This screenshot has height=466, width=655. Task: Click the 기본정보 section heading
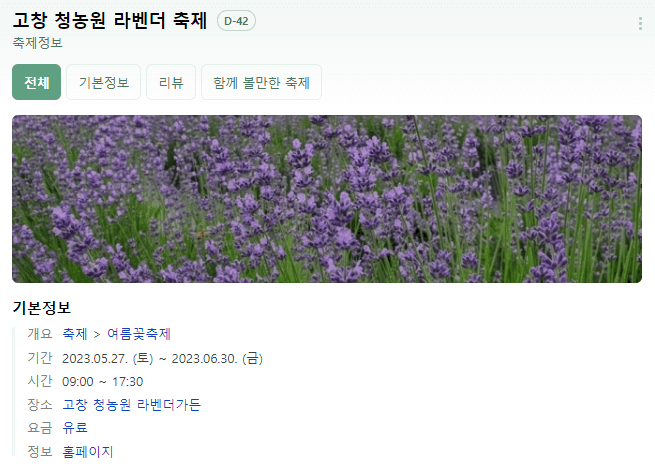41,308
